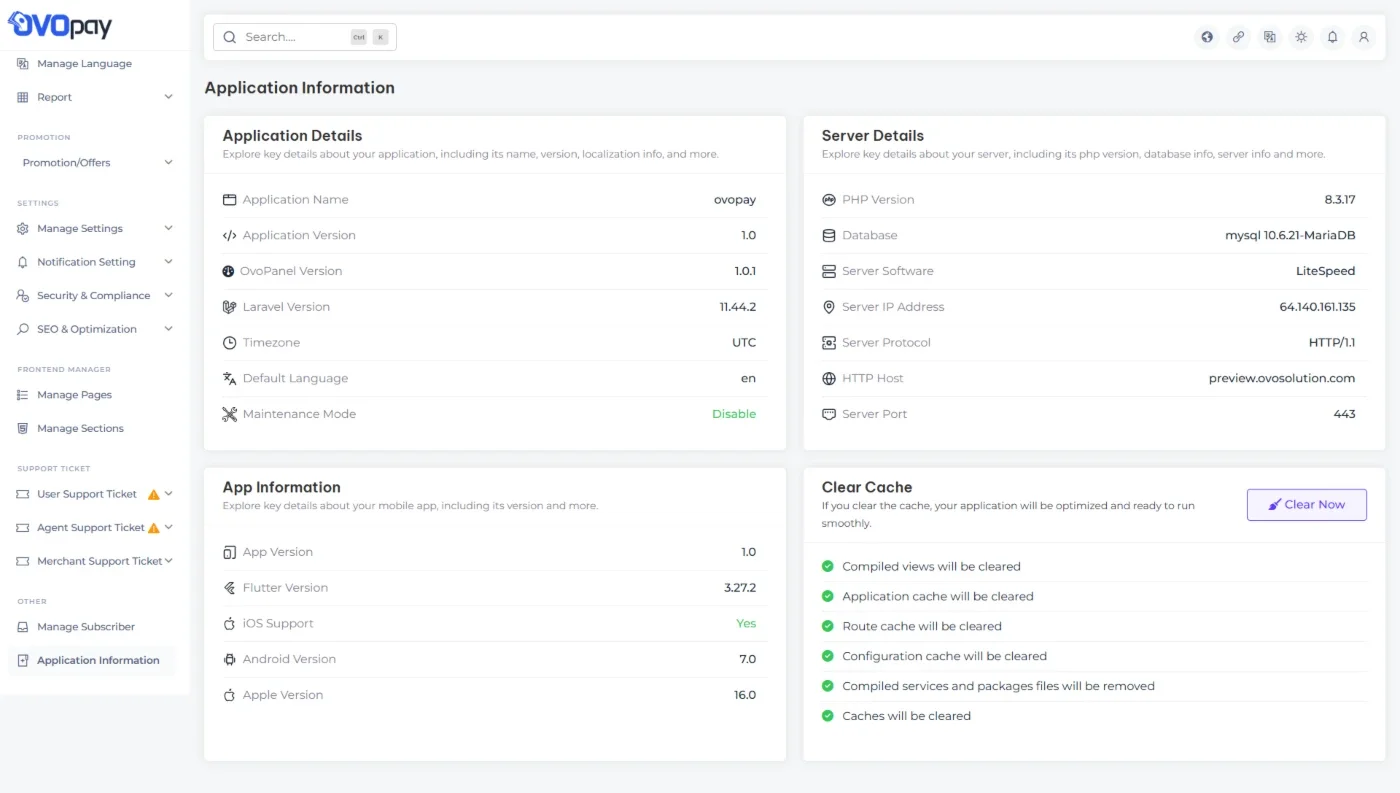Open the user profile icon
The width and height of the screenshot is (1400, 793).
[x=1363, y=37]
